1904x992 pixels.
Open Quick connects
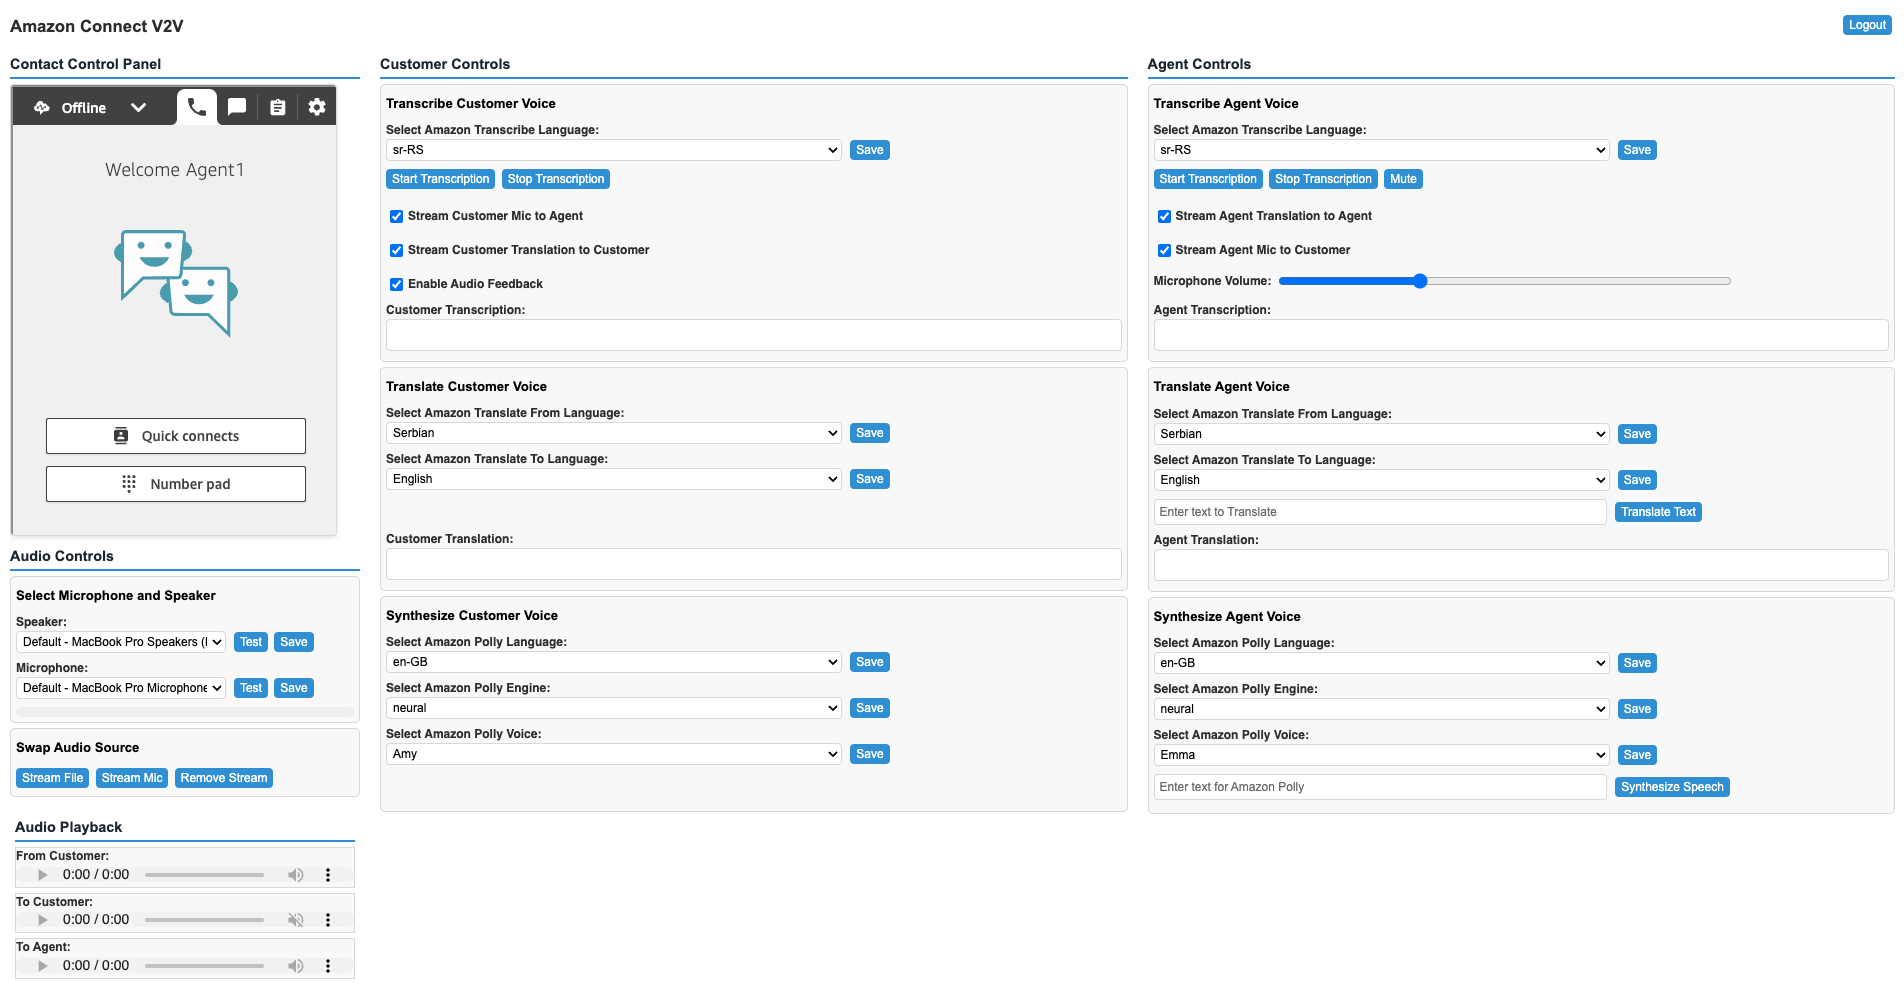click(176, 436)
